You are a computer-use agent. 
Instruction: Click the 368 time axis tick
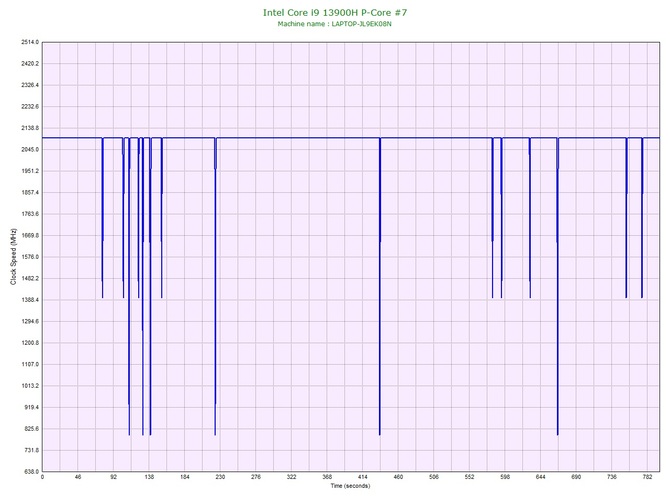[x=327, y=477]
